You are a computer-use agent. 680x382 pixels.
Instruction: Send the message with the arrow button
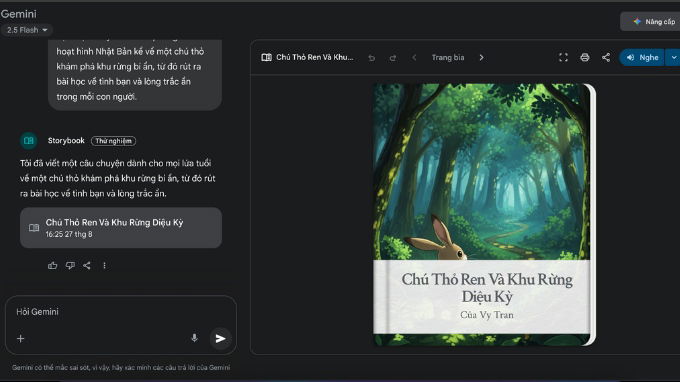click(x=220, y=339)
